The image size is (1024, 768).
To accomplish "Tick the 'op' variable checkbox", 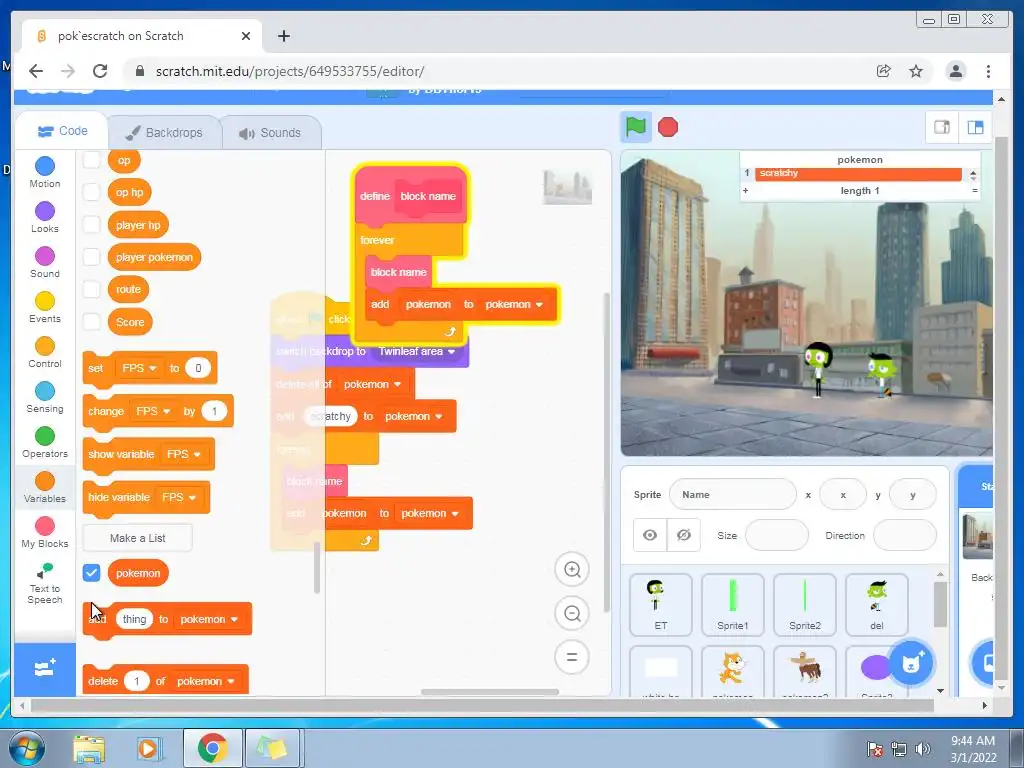I will point(91,160).
